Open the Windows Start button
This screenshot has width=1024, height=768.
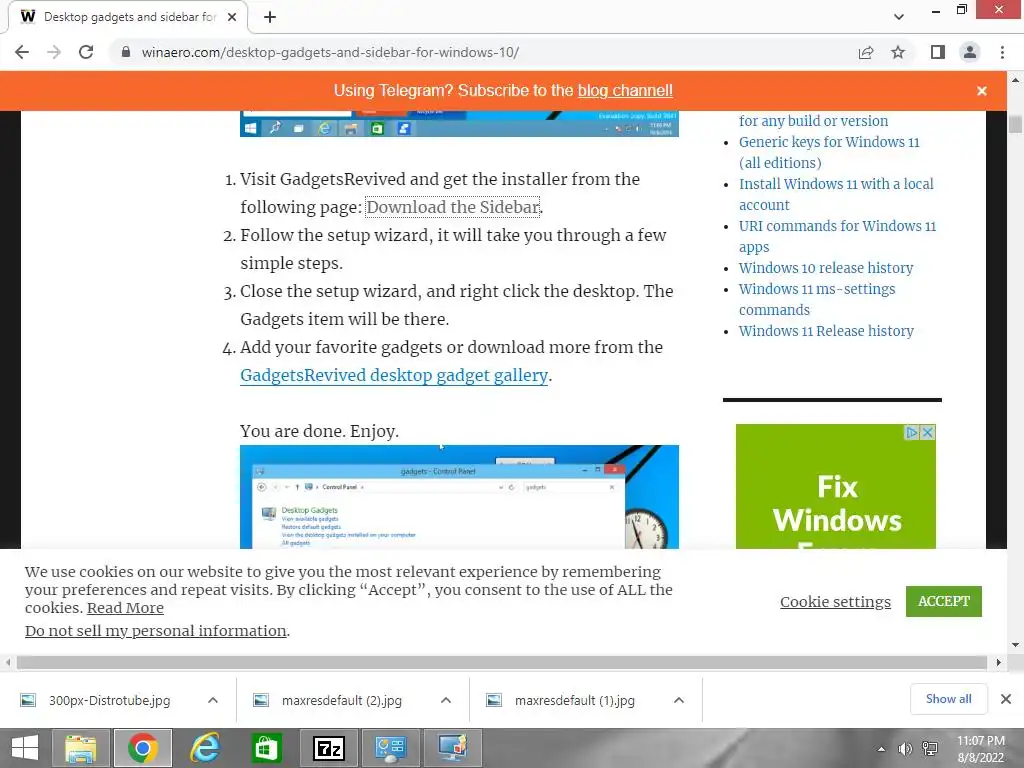click(25, 748)
